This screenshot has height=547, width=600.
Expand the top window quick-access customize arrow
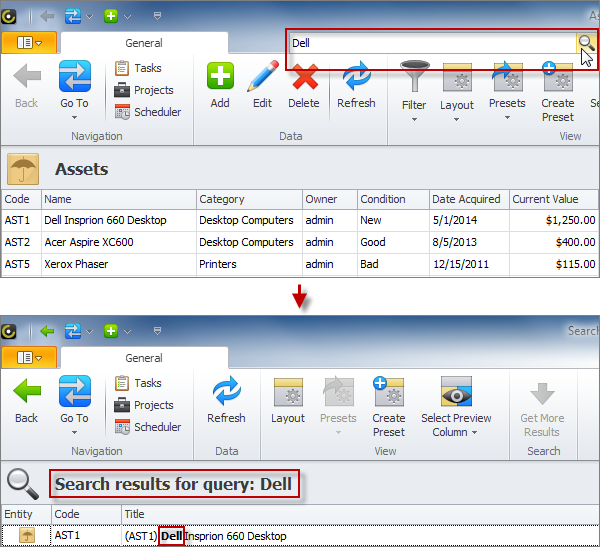click(x=157, y=16)
